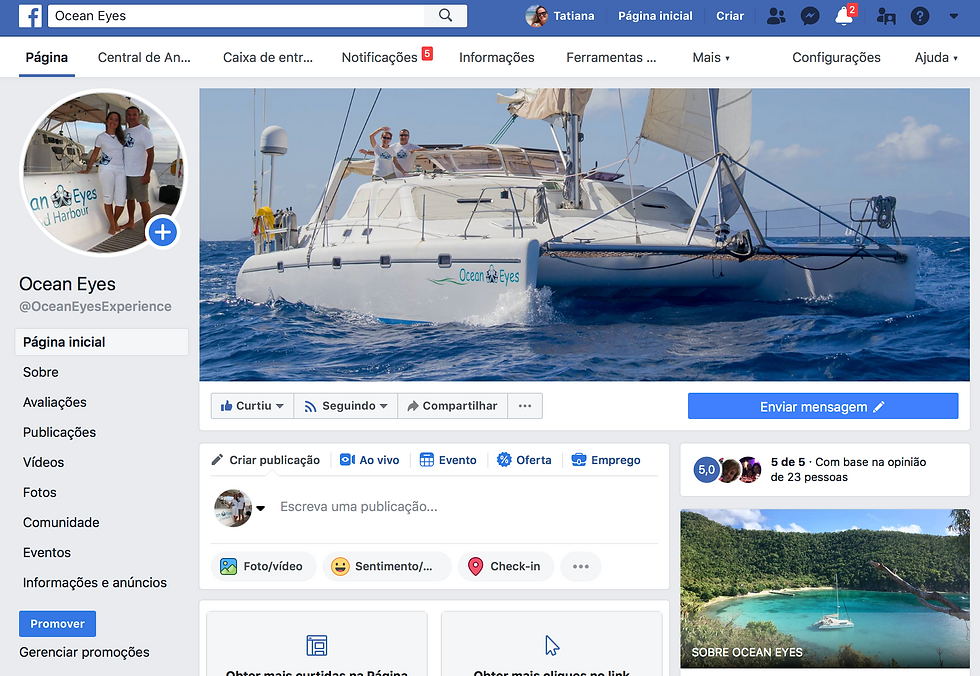Click the search magnifier icon
Viewport: 980px width, 676px height.
445,16
